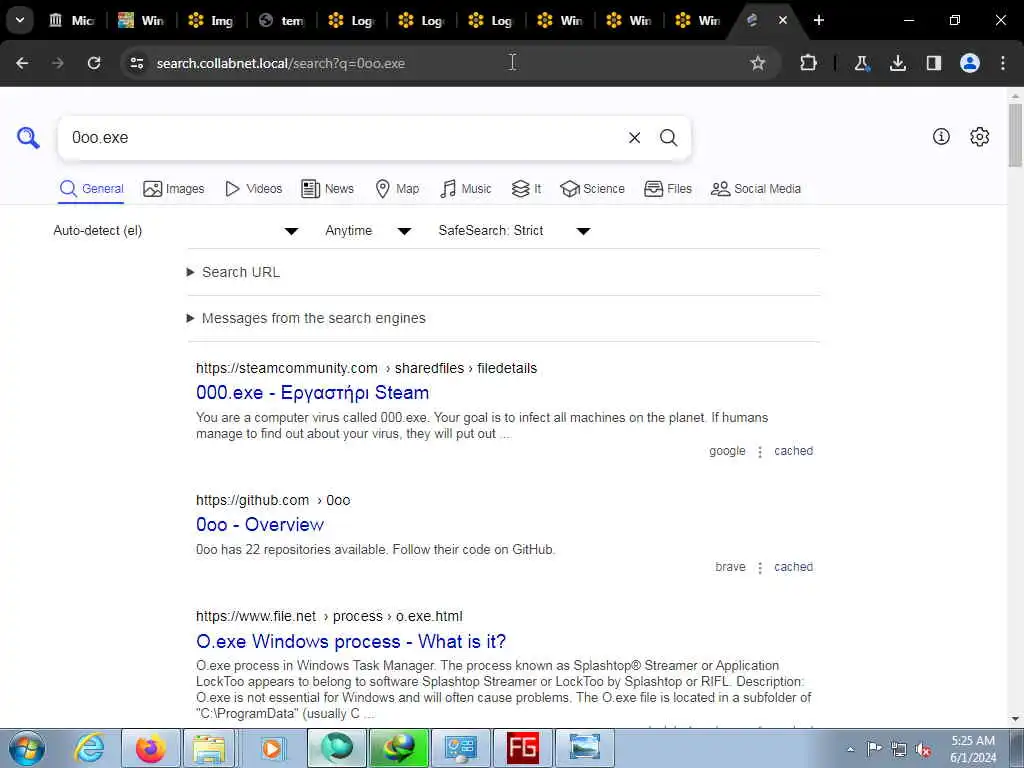The height and width of the screenshot is (768, 1024).
Task: Open the search About info icon
Action: (941, 136)
